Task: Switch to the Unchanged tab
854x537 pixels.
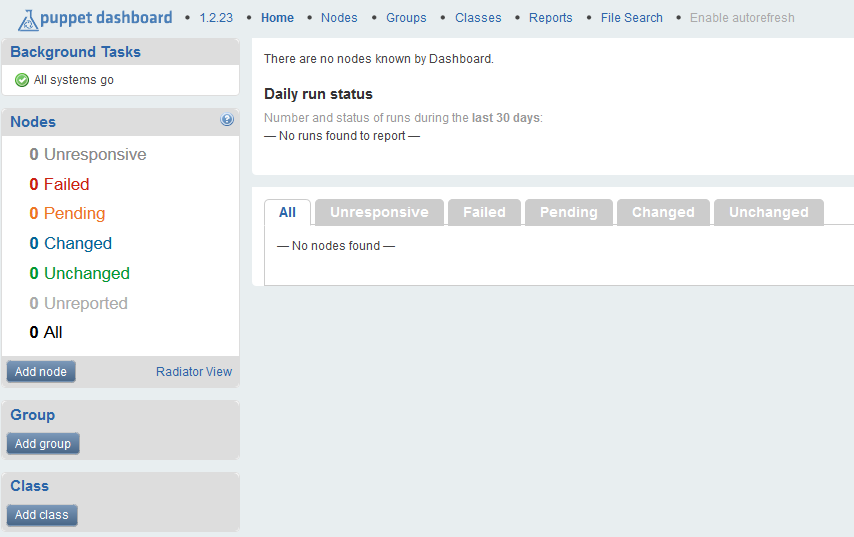Action: (768, 212)
